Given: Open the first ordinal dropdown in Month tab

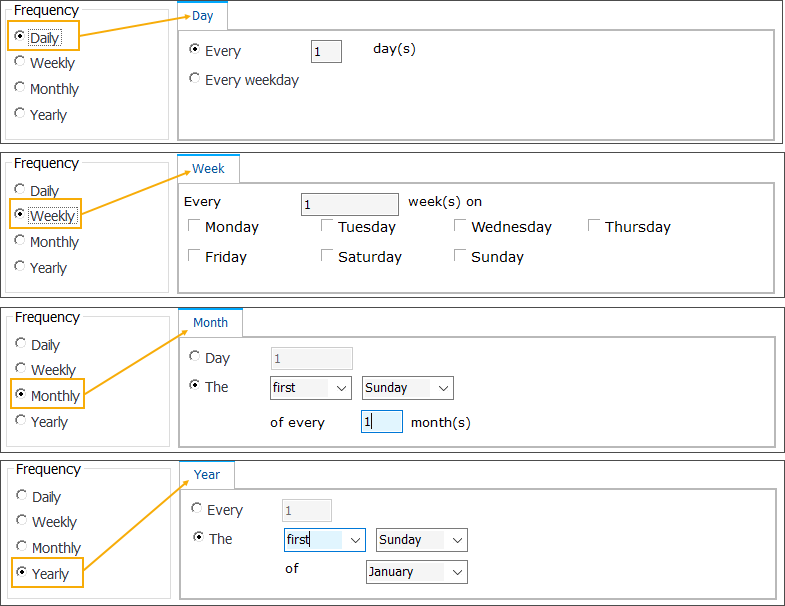Looking at the screenshot, I should coord(311,388).
